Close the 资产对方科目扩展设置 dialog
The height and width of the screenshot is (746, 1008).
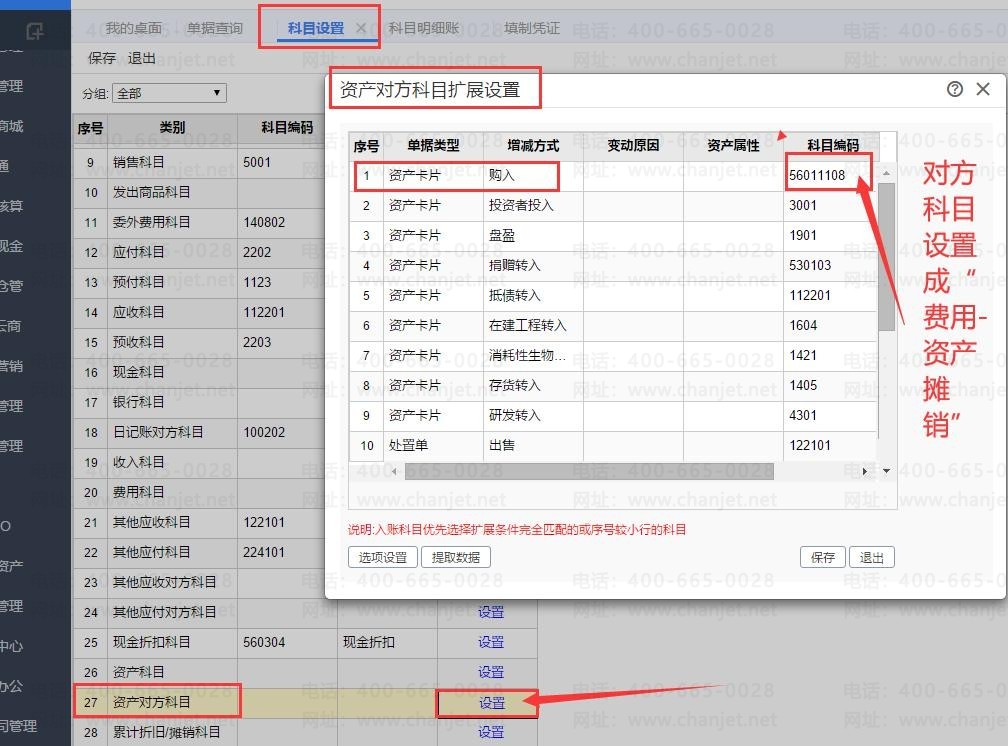pyautogui.click(x=983, y=89)
